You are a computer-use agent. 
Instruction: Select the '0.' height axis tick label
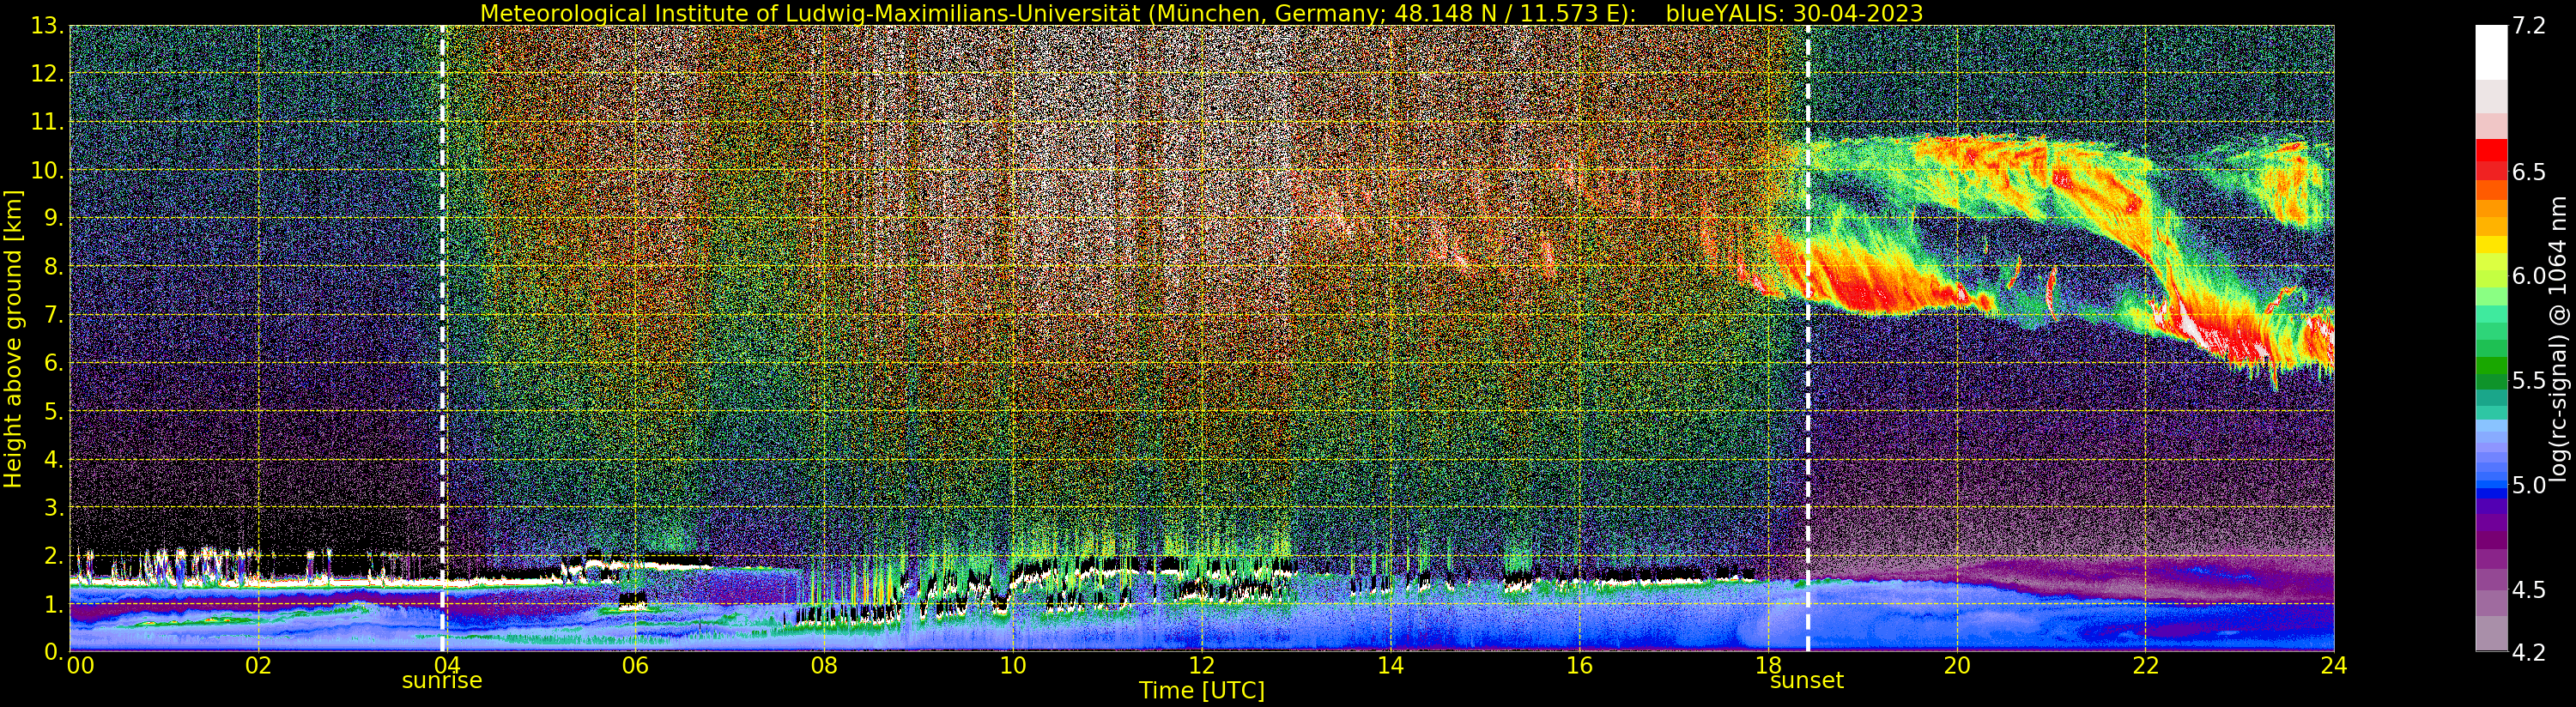click(x=54, y=651)
